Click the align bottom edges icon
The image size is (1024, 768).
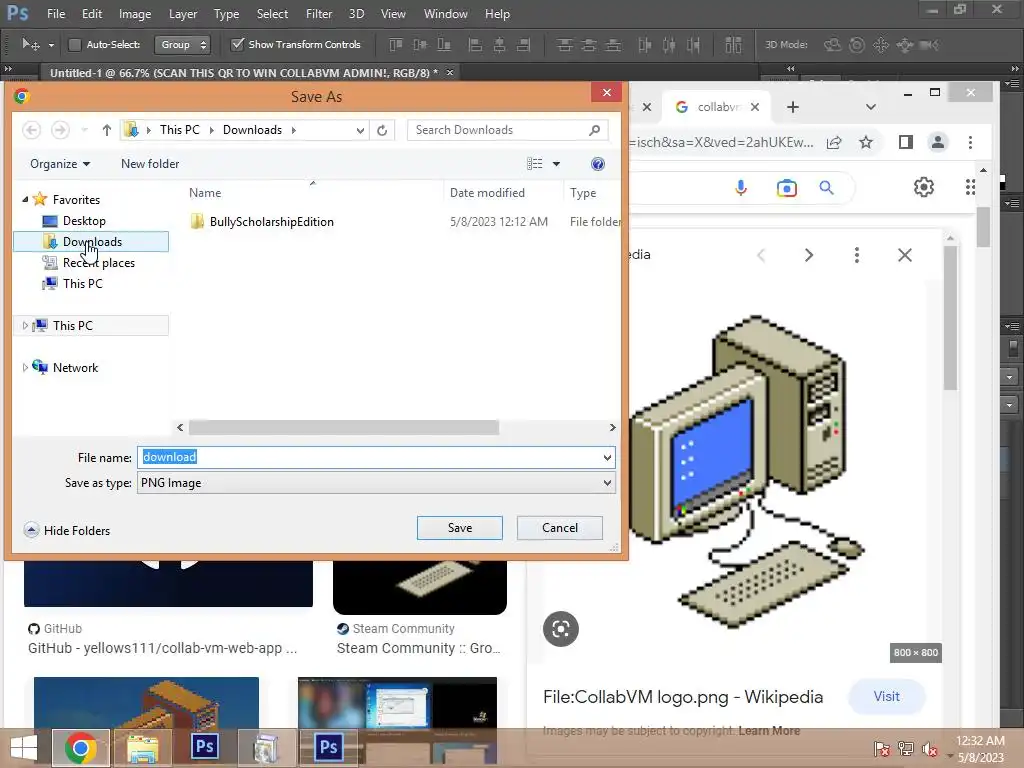click(x=444, y=44)
